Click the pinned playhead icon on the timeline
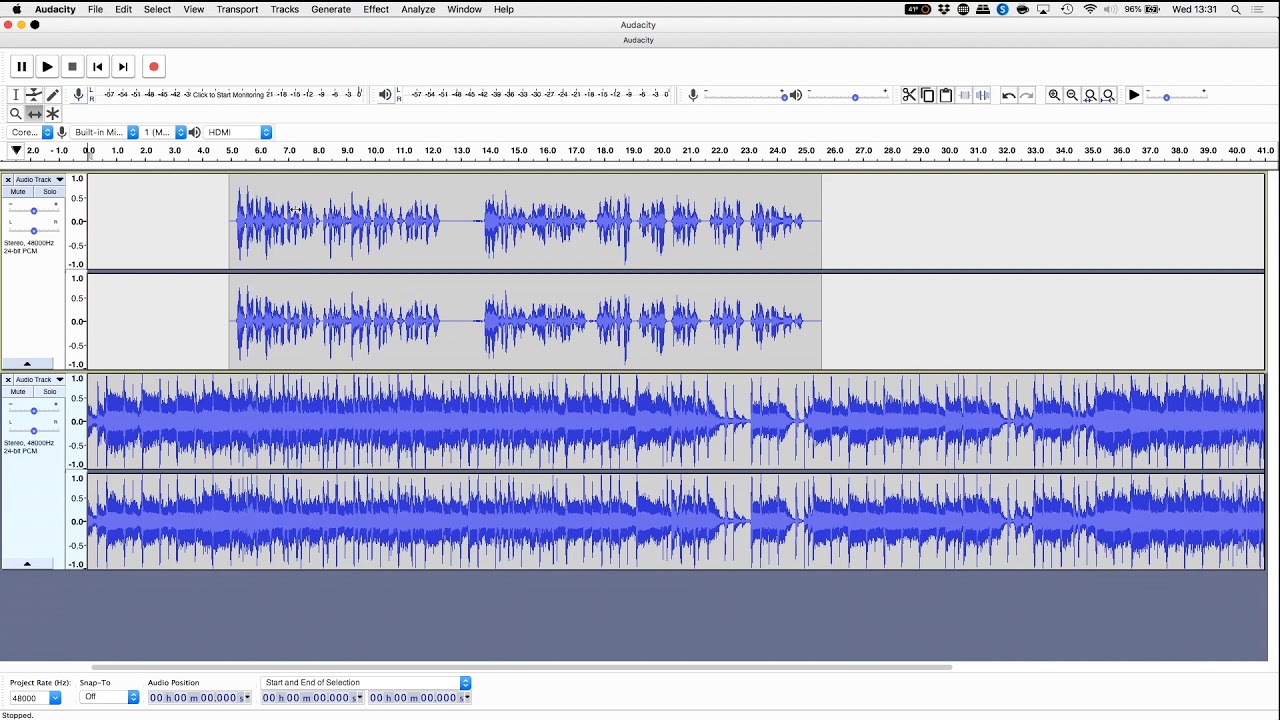Image resolution: width=1280 pixels, height=720 pixels. (x=16, y=150)
